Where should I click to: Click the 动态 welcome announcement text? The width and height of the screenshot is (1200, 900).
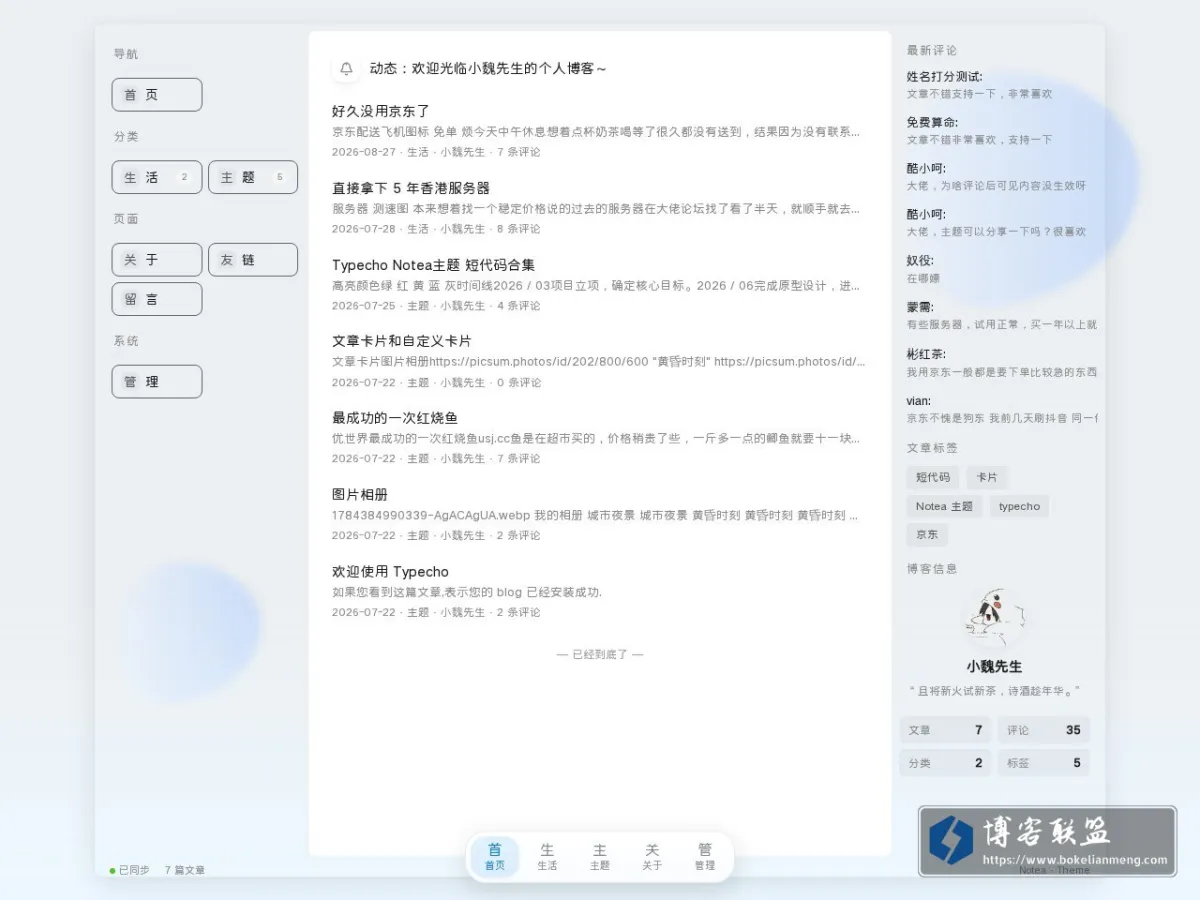pyautogui.click(x=488, y=69)
